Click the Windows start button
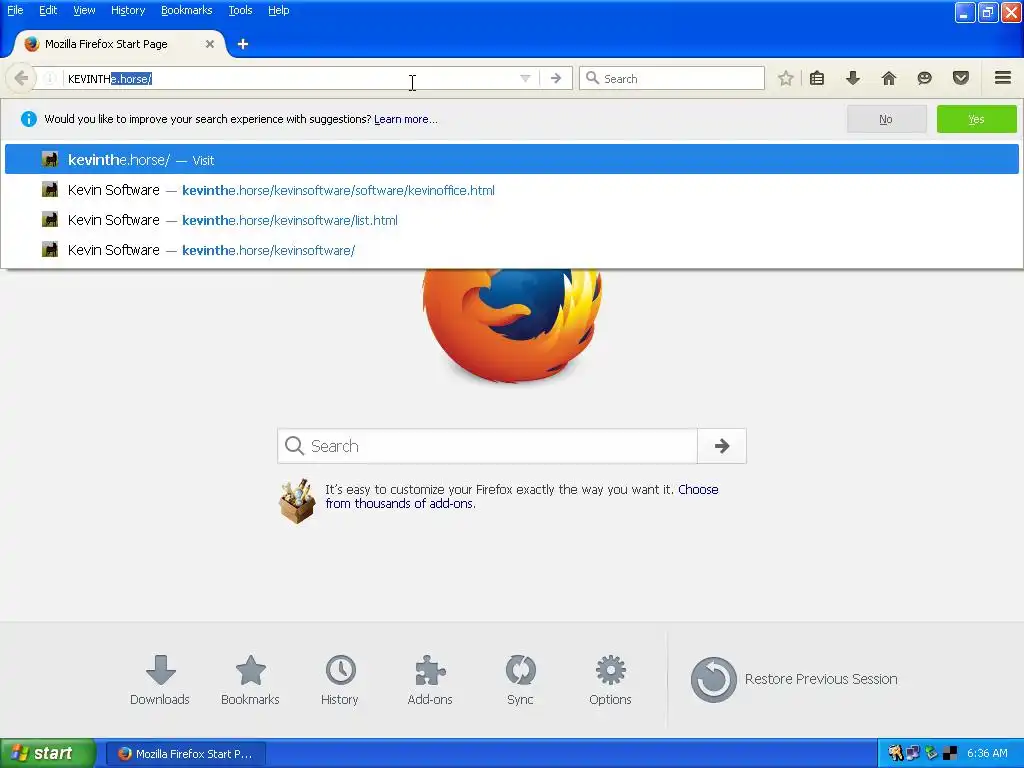The width and height of the screenshot is (1024, 768). click(x=48, y=753)
